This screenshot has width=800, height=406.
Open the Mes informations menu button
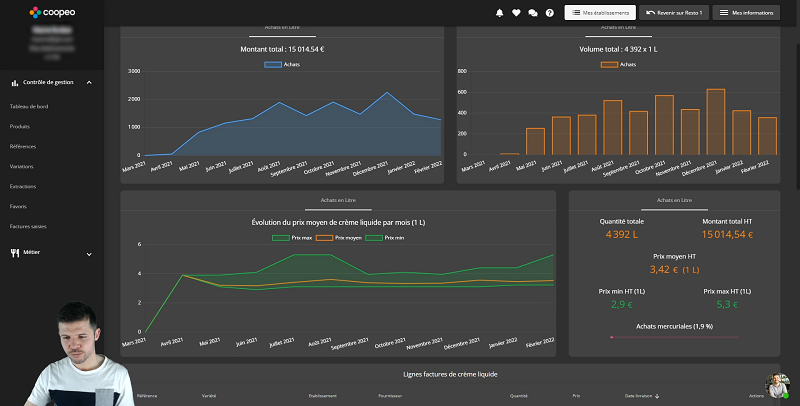(746, 13)
